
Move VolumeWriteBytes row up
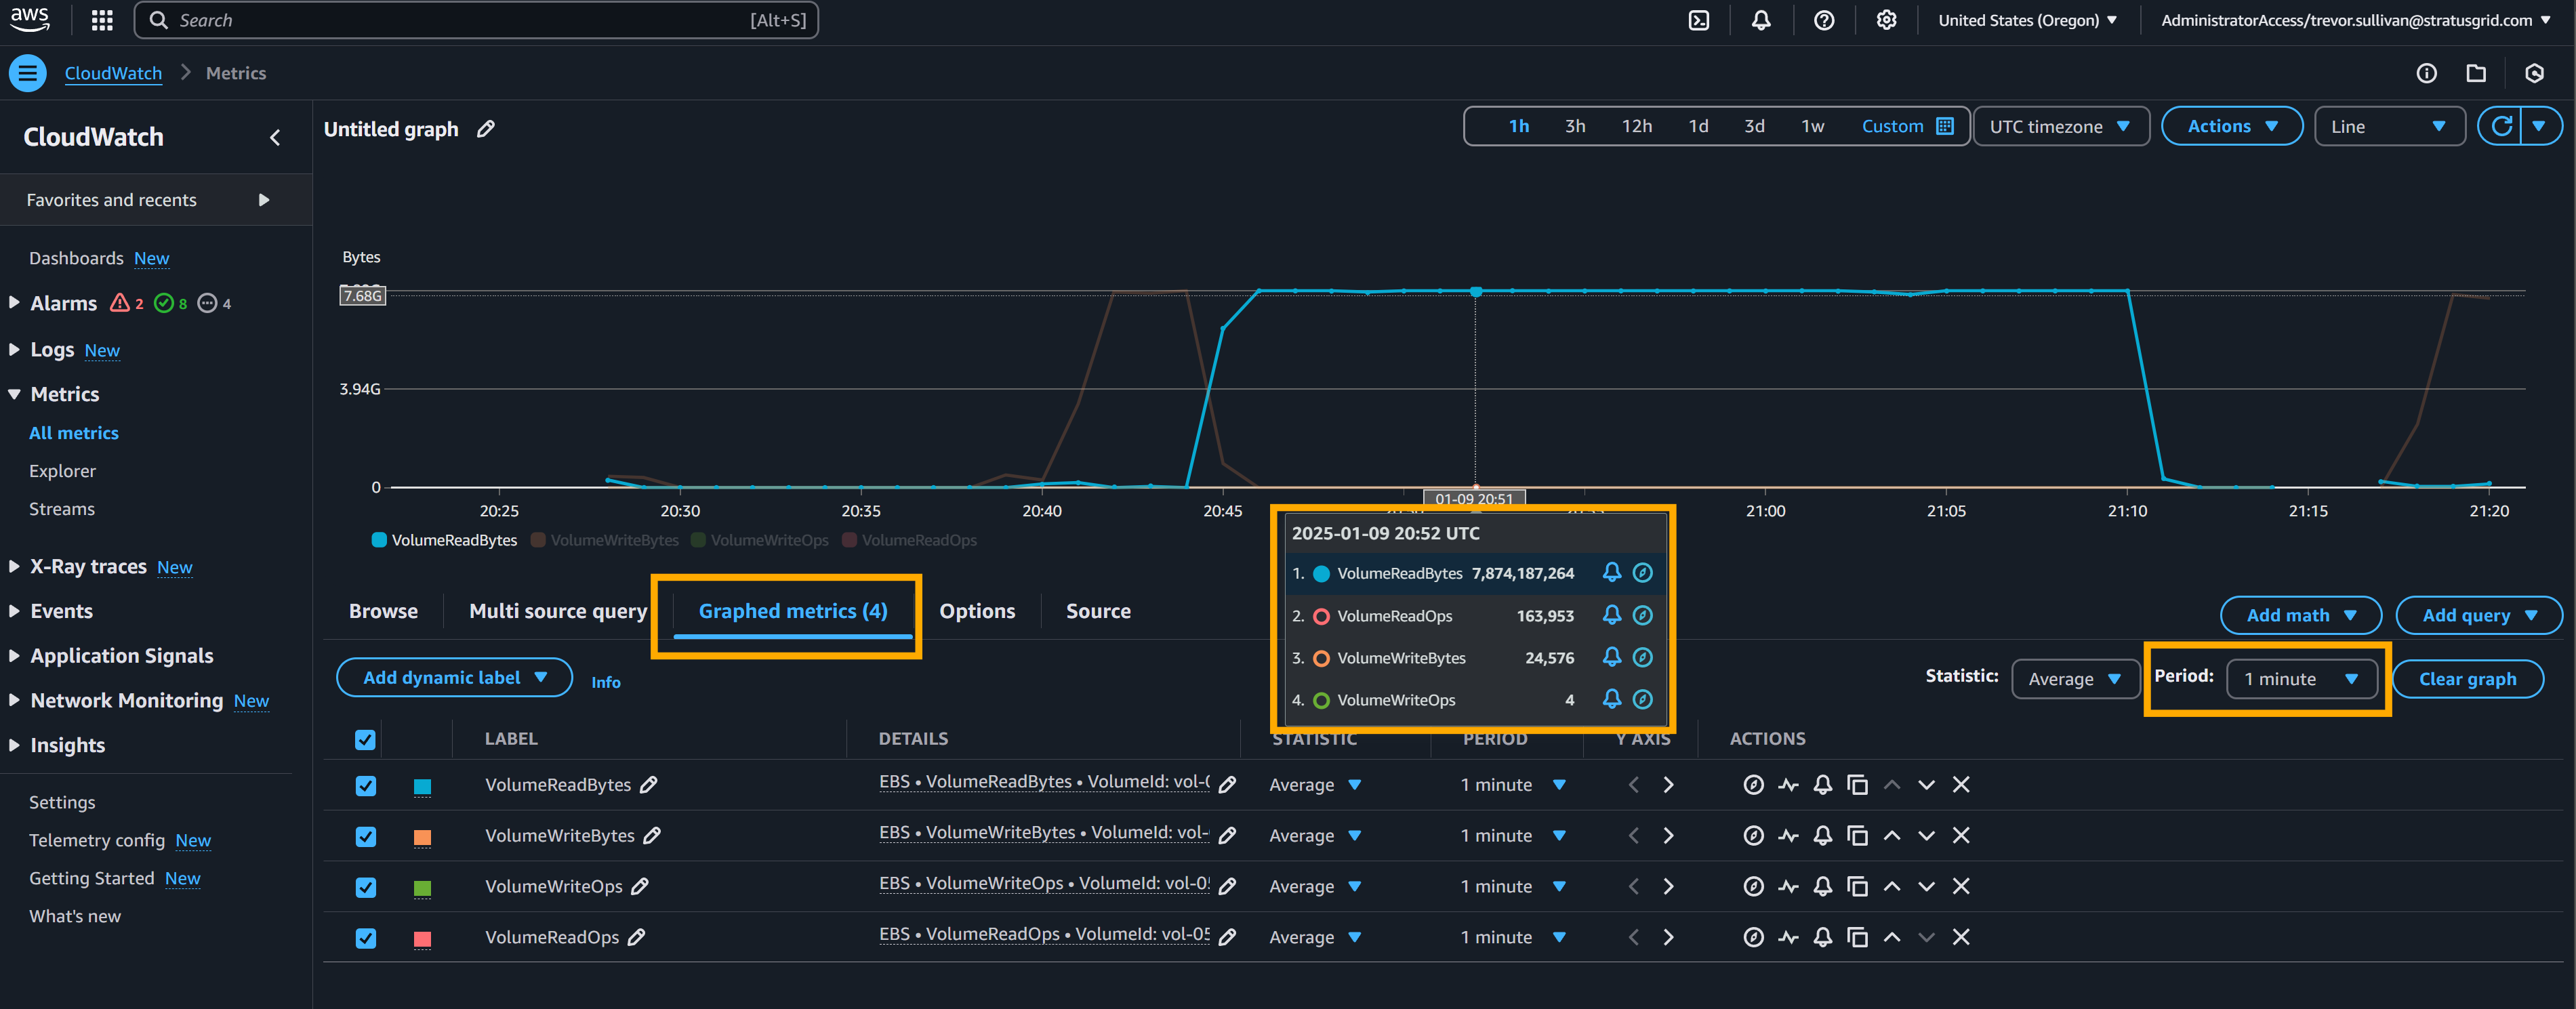(1891, 836)
